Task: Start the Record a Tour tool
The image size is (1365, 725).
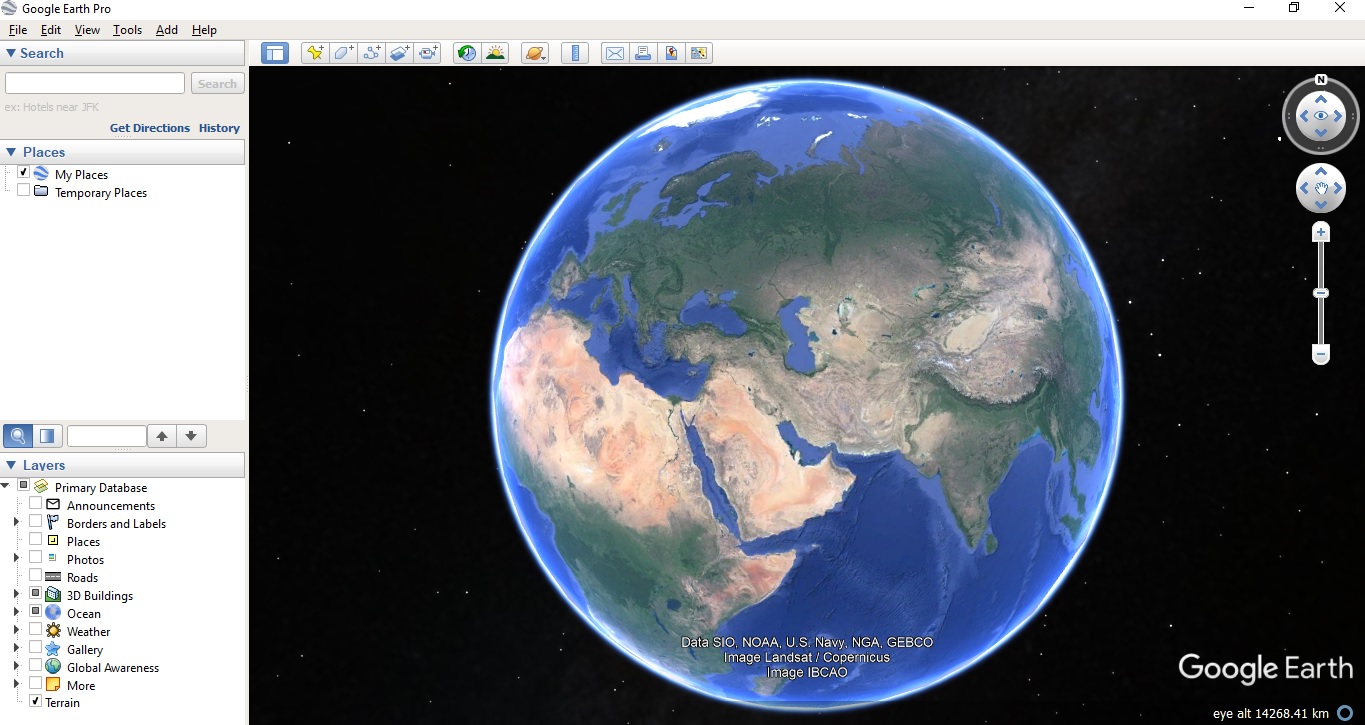Action: tap(428, 52)
